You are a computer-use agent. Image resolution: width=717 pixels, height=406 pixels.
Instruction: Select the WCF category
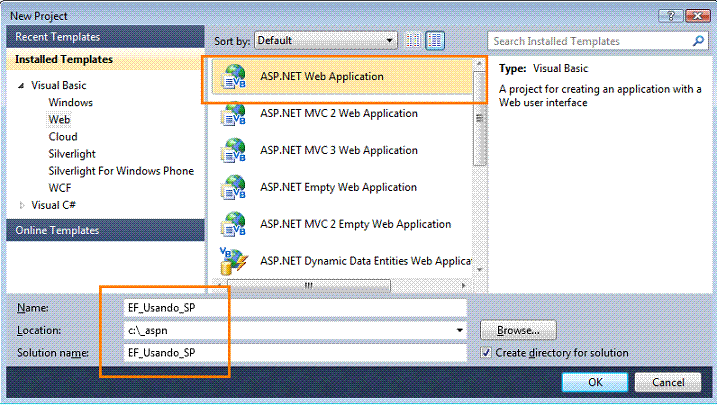(60, 188)
